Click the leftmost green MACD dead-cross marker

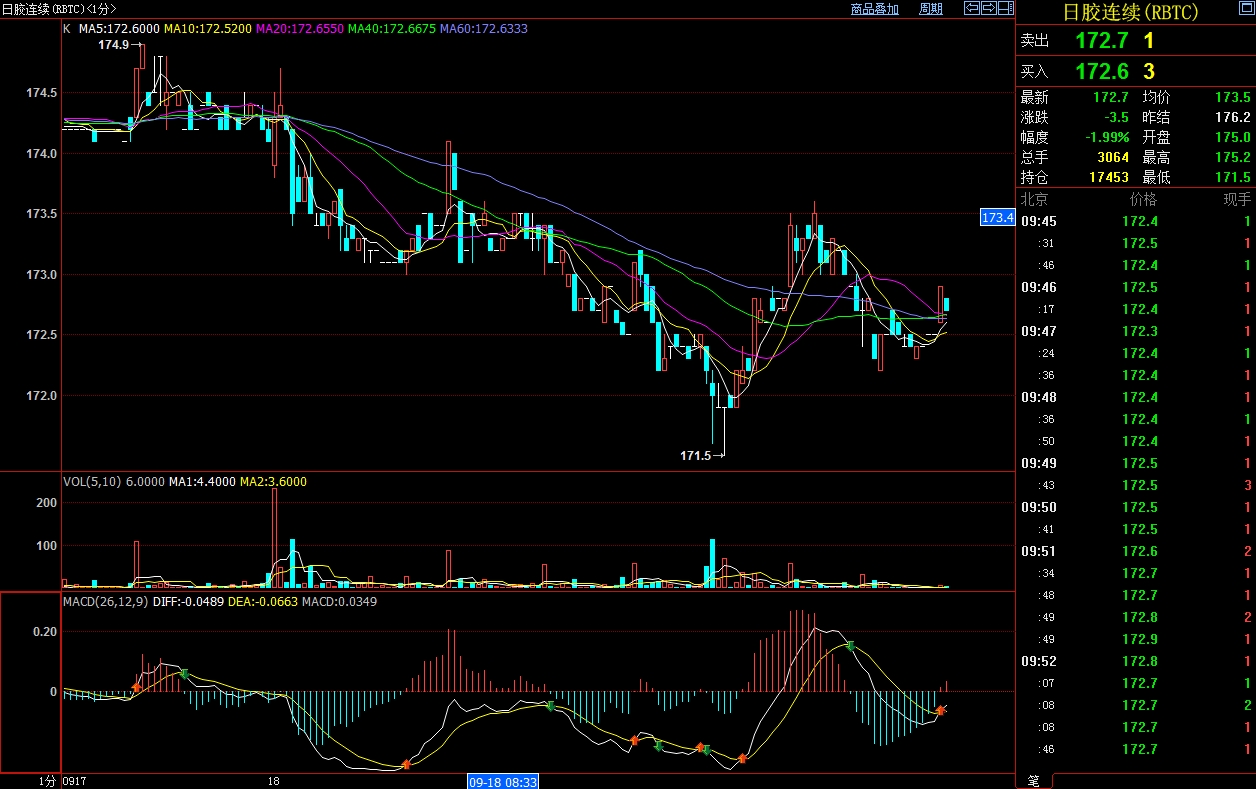point(184,674)
